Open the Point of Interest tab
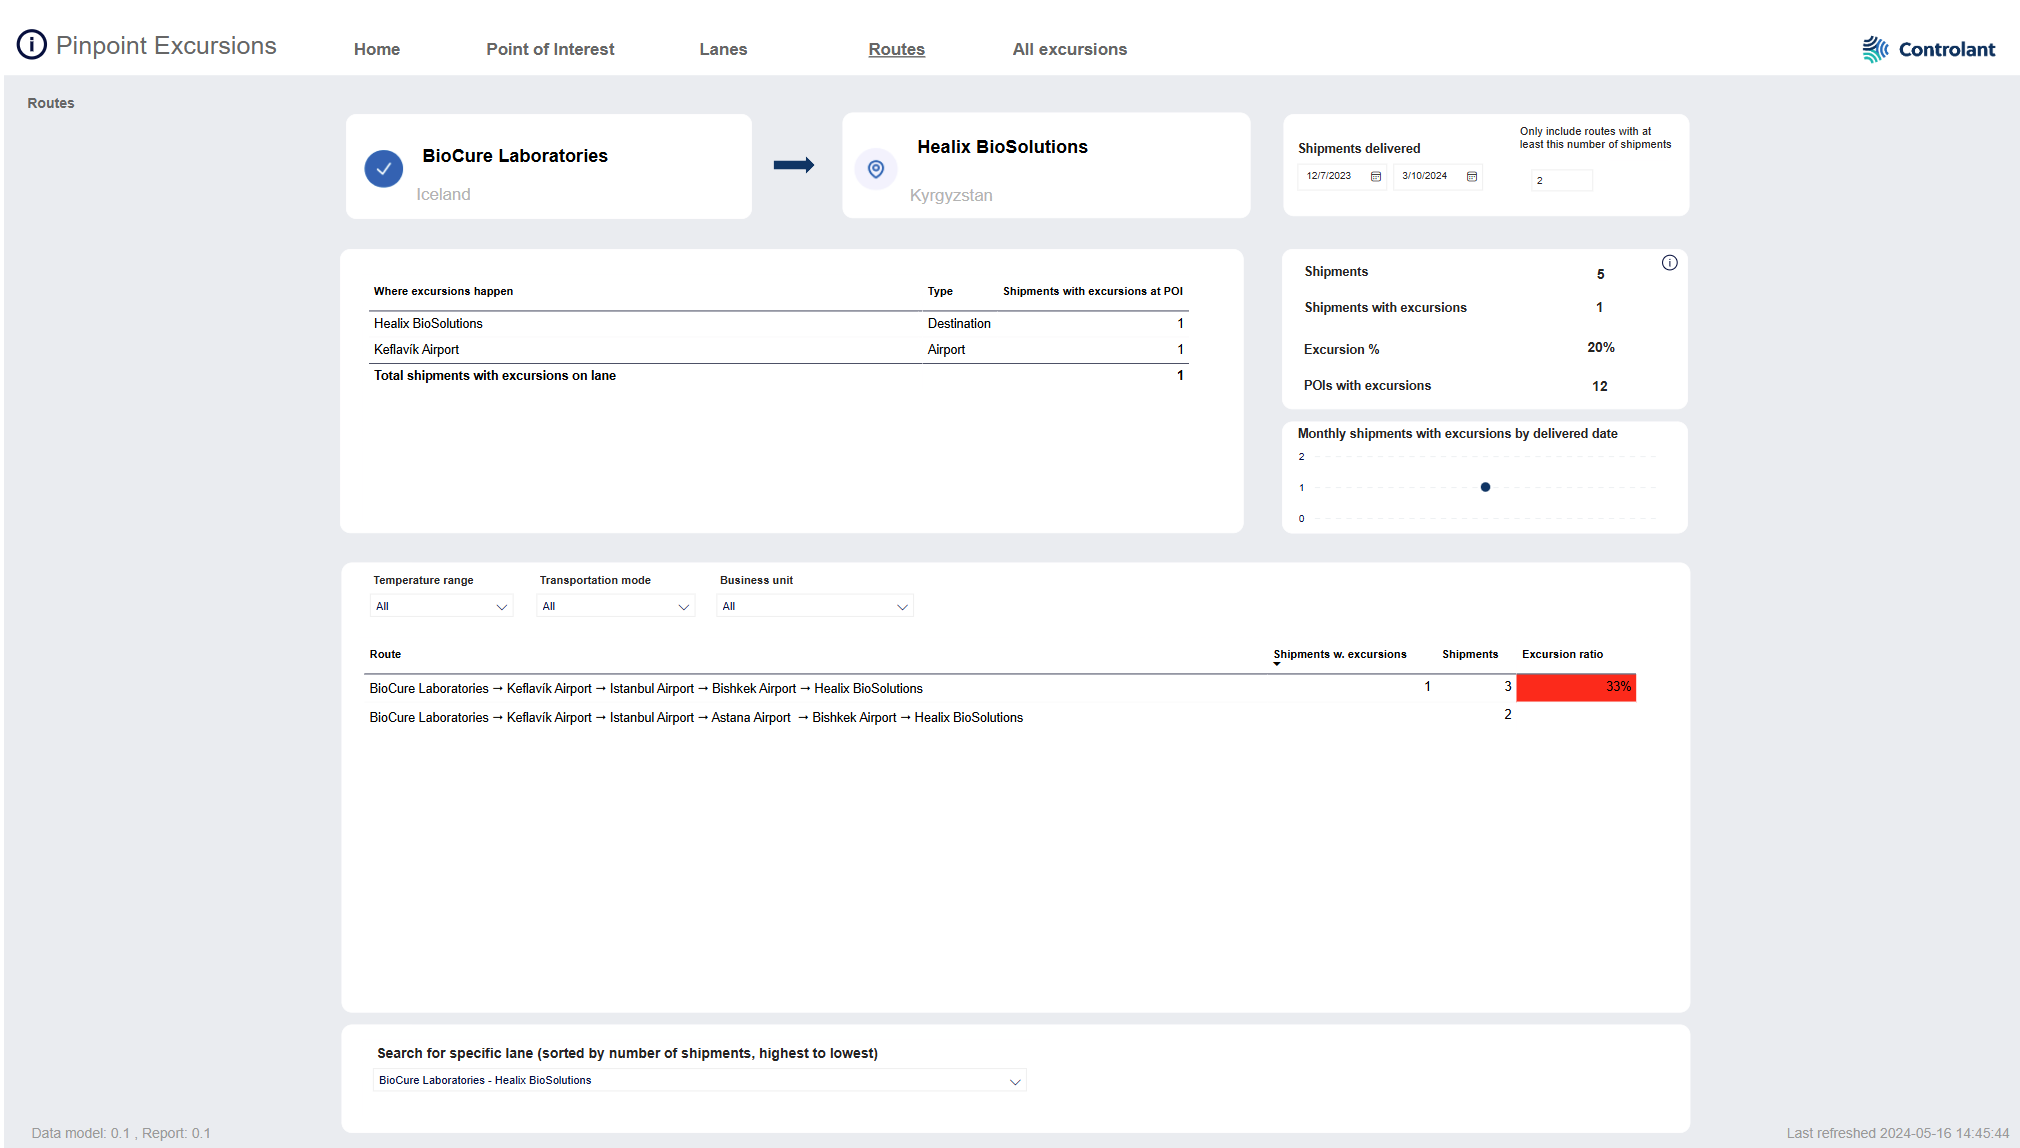This screenshot has width=2020, height=1148. point(550,49)
